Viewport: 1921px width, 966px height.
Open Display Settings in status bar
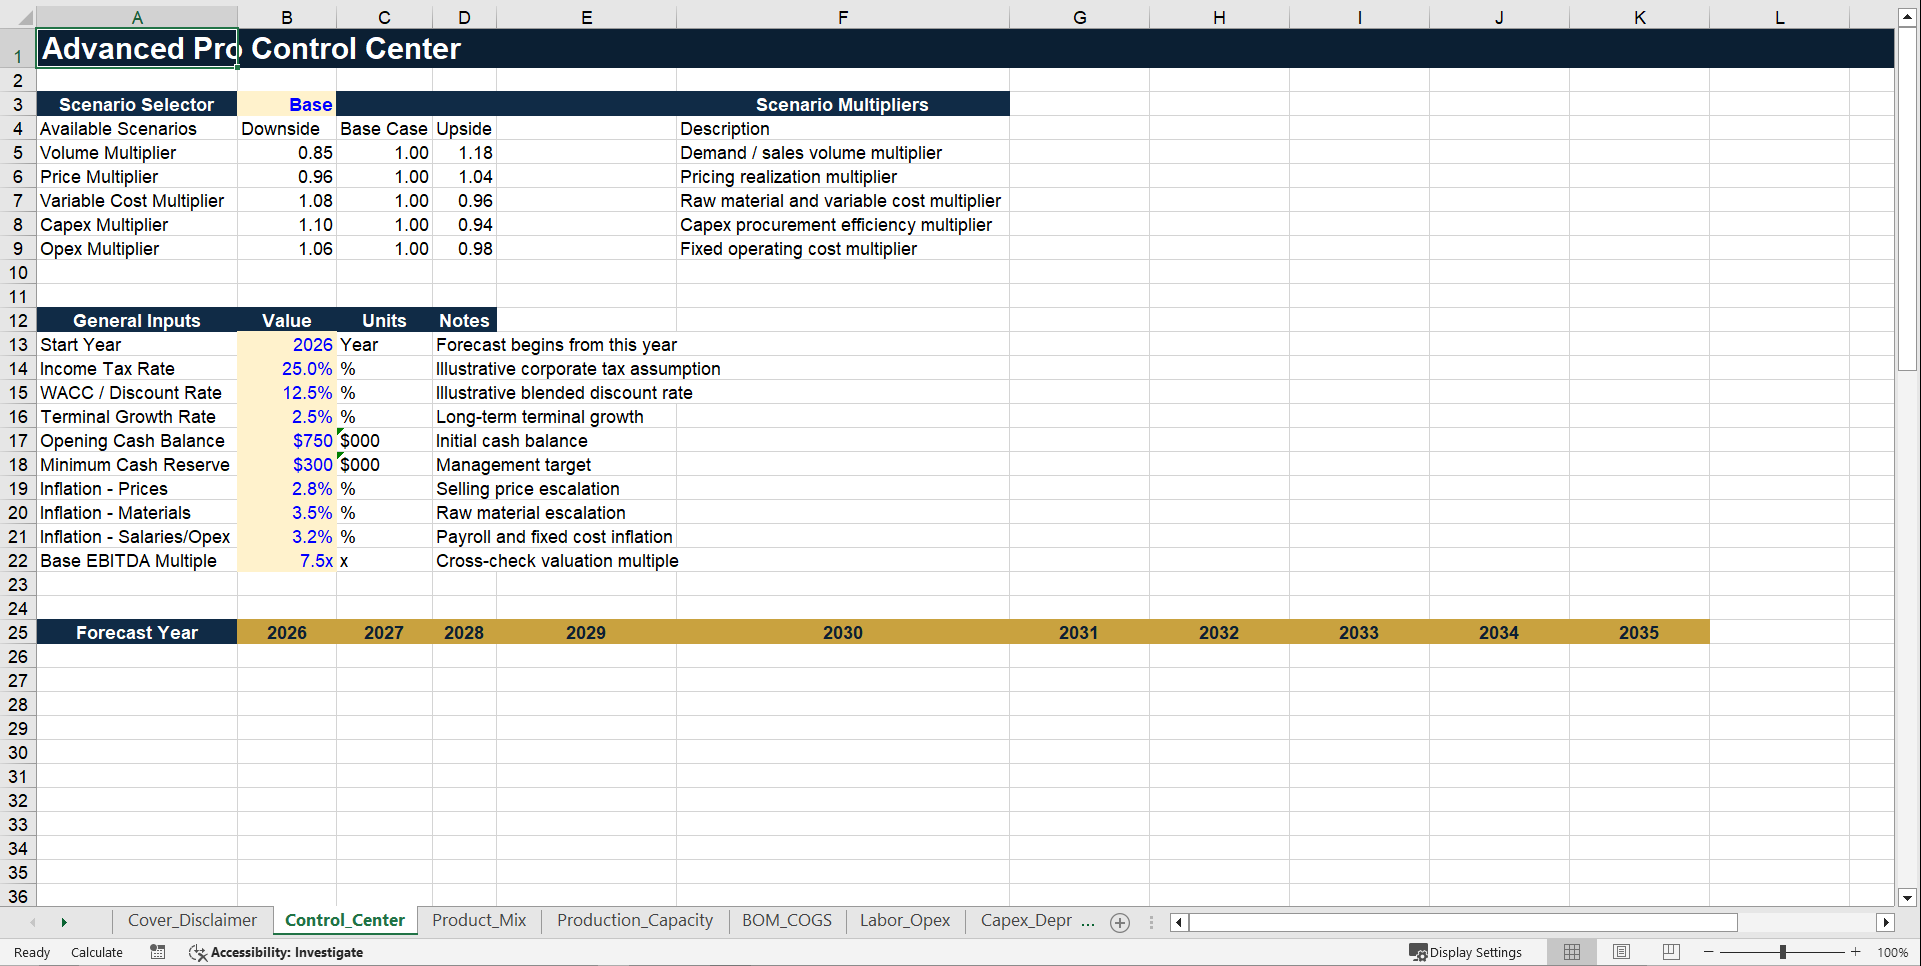1466,952
